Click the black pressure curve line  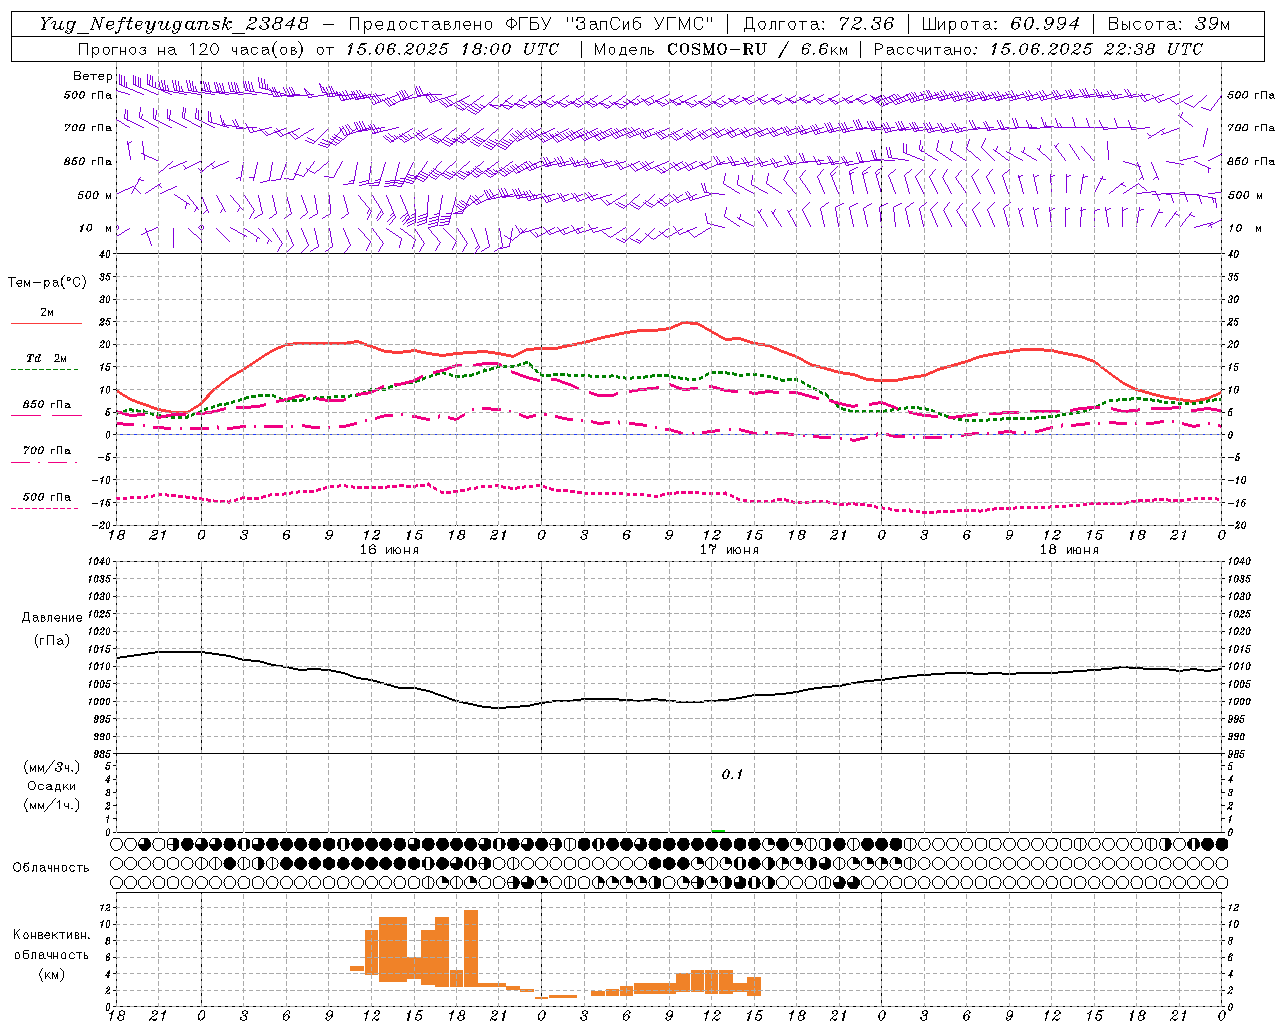pyautogui.click(x=670, y=699)
